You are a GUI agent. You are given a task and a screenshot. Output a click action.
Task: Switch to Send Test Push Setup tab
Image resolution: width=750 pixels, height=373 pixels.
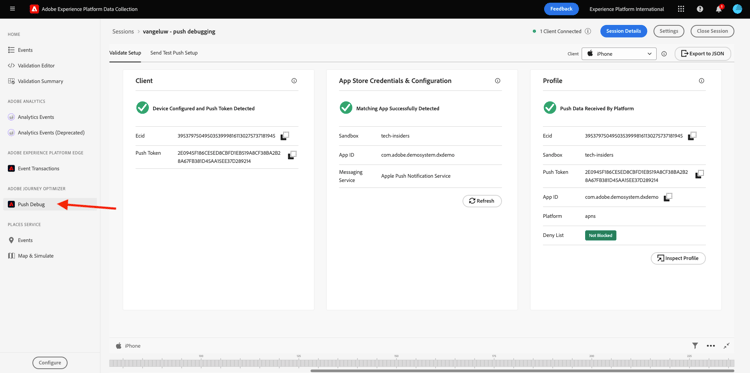pyautogui.click(x=174, y=53)
